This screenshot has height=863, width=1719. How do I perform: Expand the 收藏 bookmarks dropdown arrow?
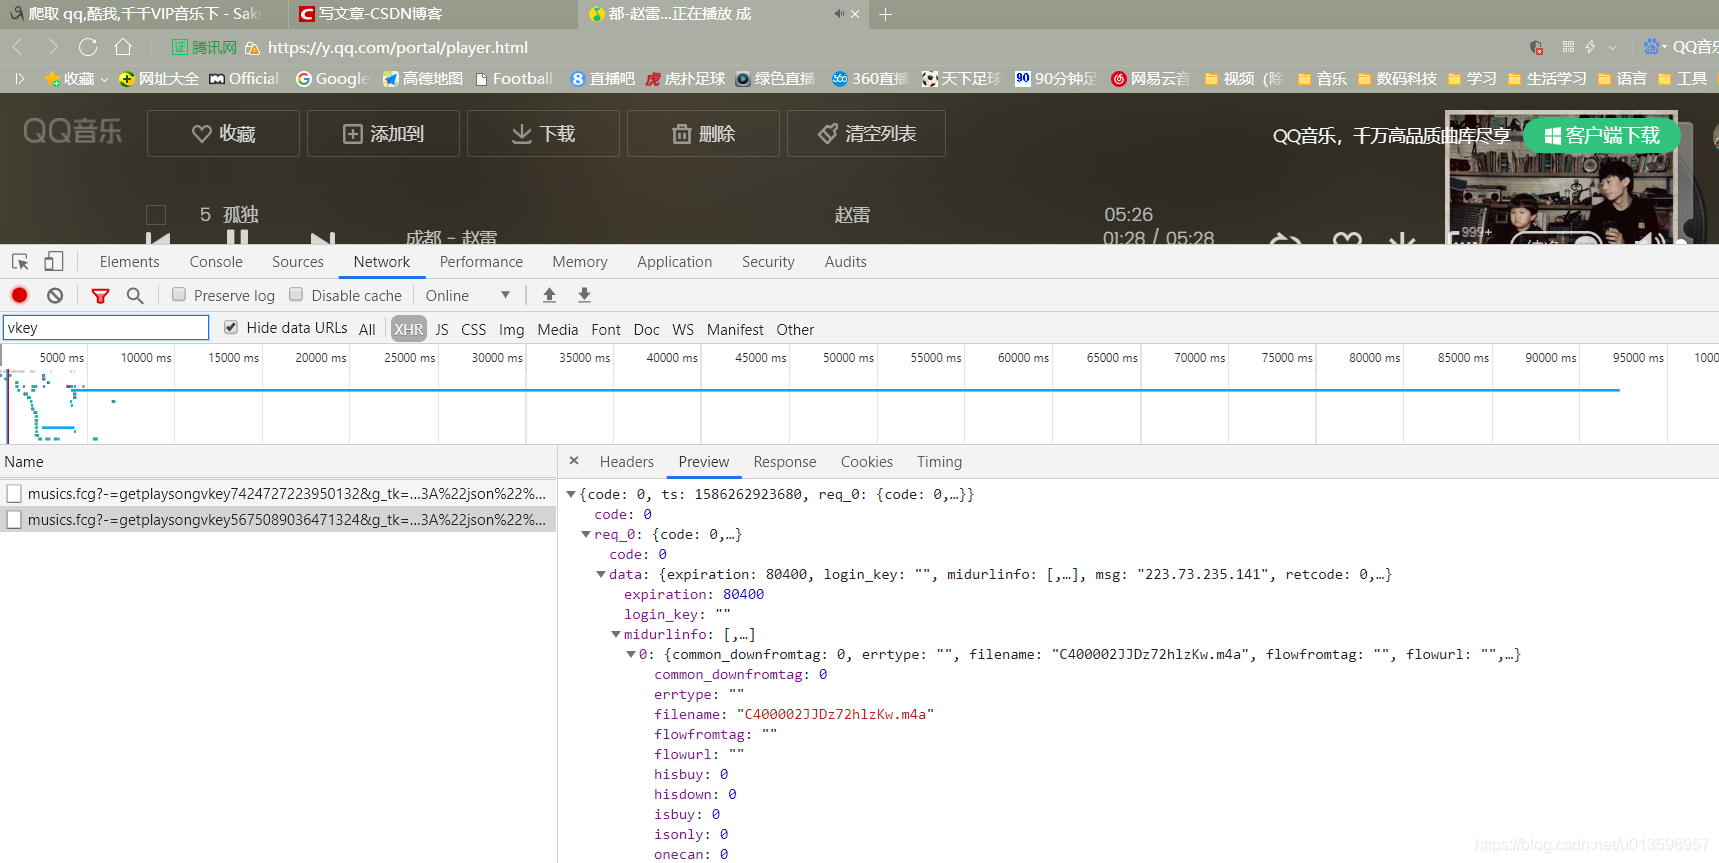pyautogui.click(x=104, y=79)
